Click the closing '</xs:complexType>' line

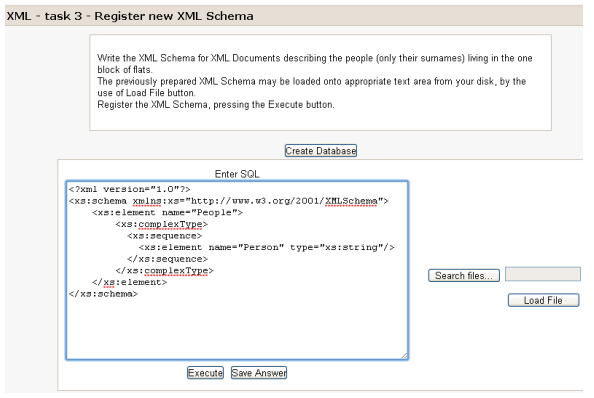click(164, 271)
